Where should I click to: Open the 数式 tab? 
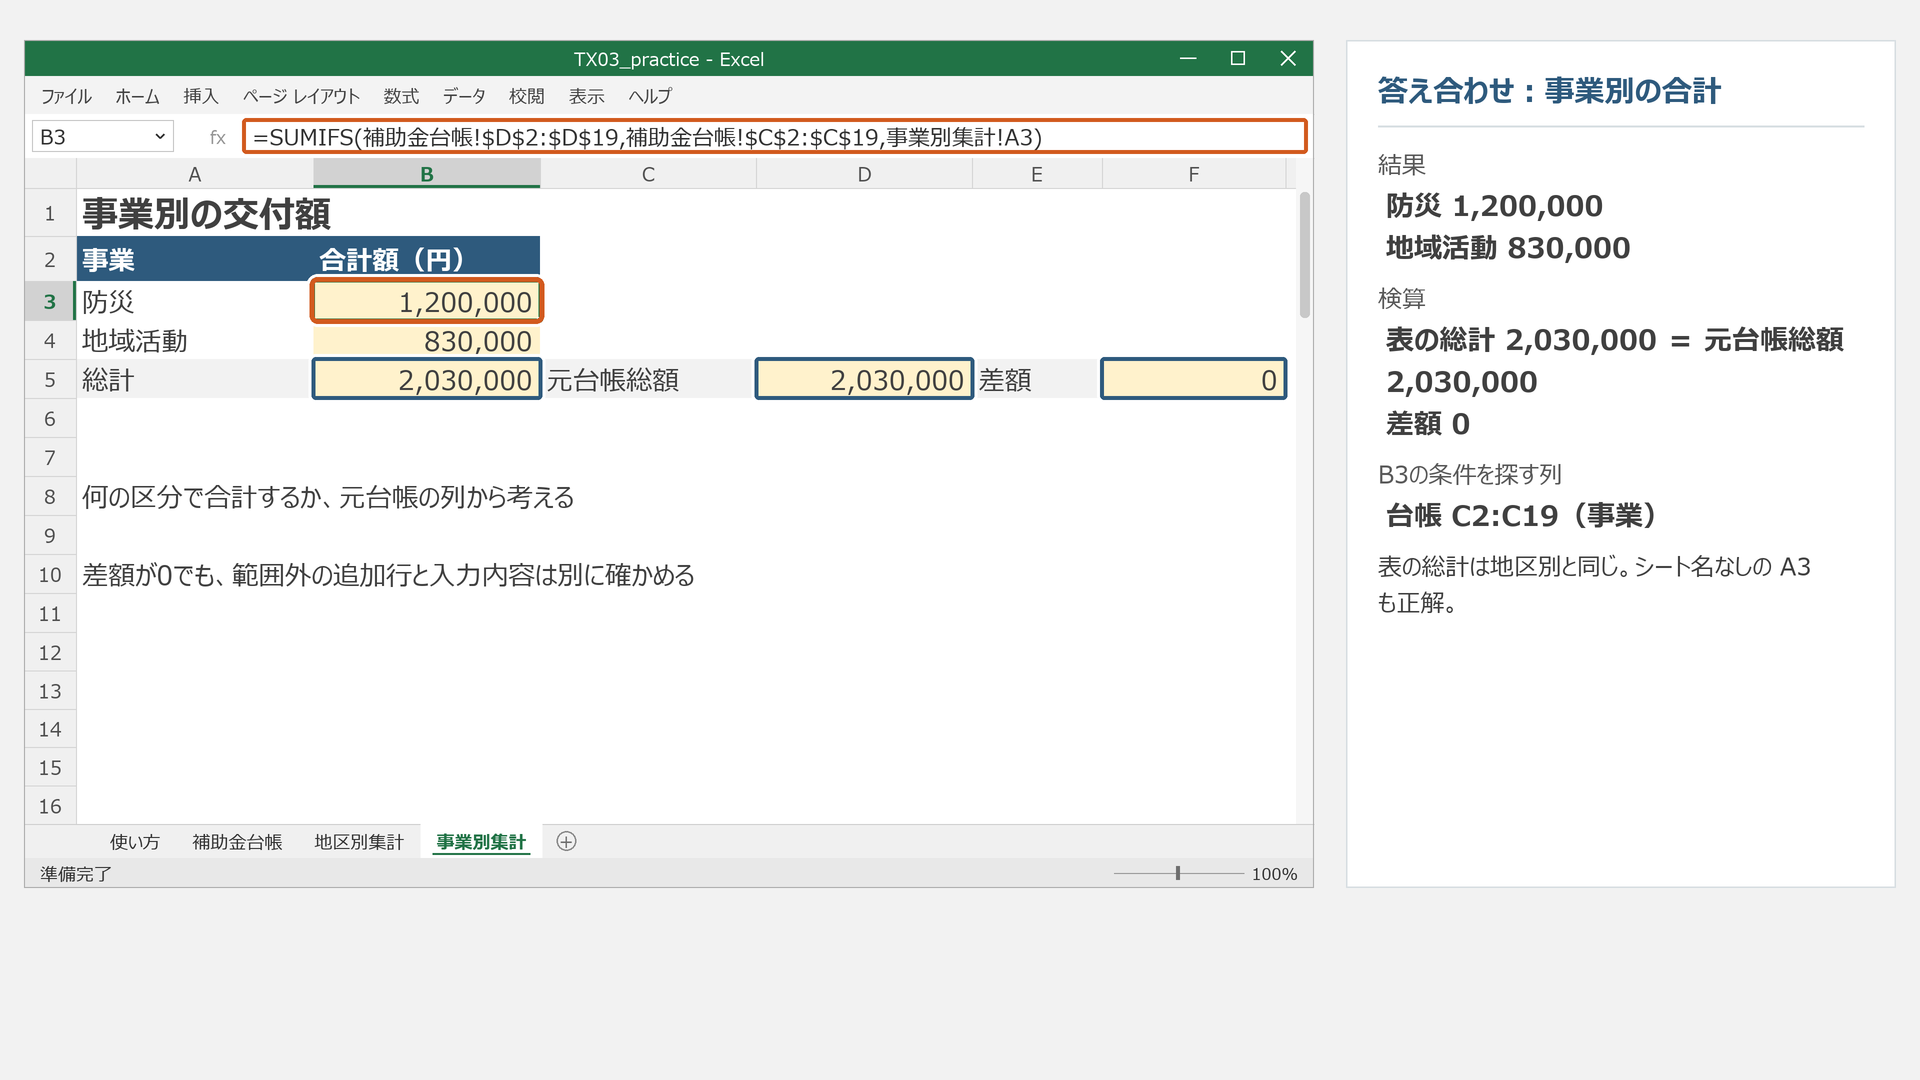(401, 96)
